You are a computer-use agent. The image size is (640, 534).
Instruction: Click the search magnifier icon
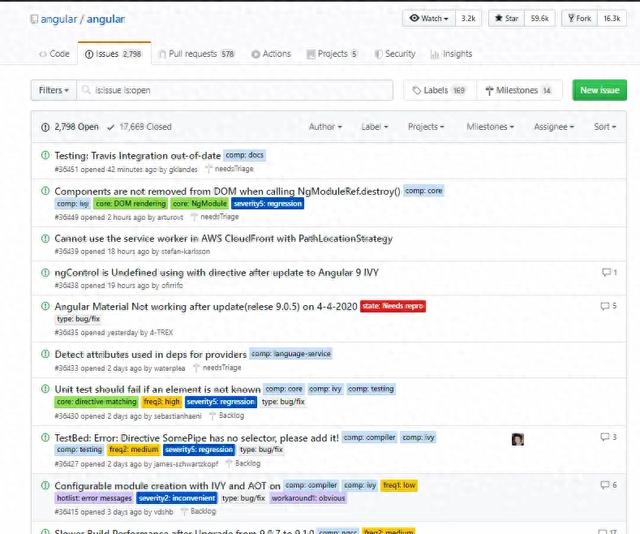click(x=86, y=90)
